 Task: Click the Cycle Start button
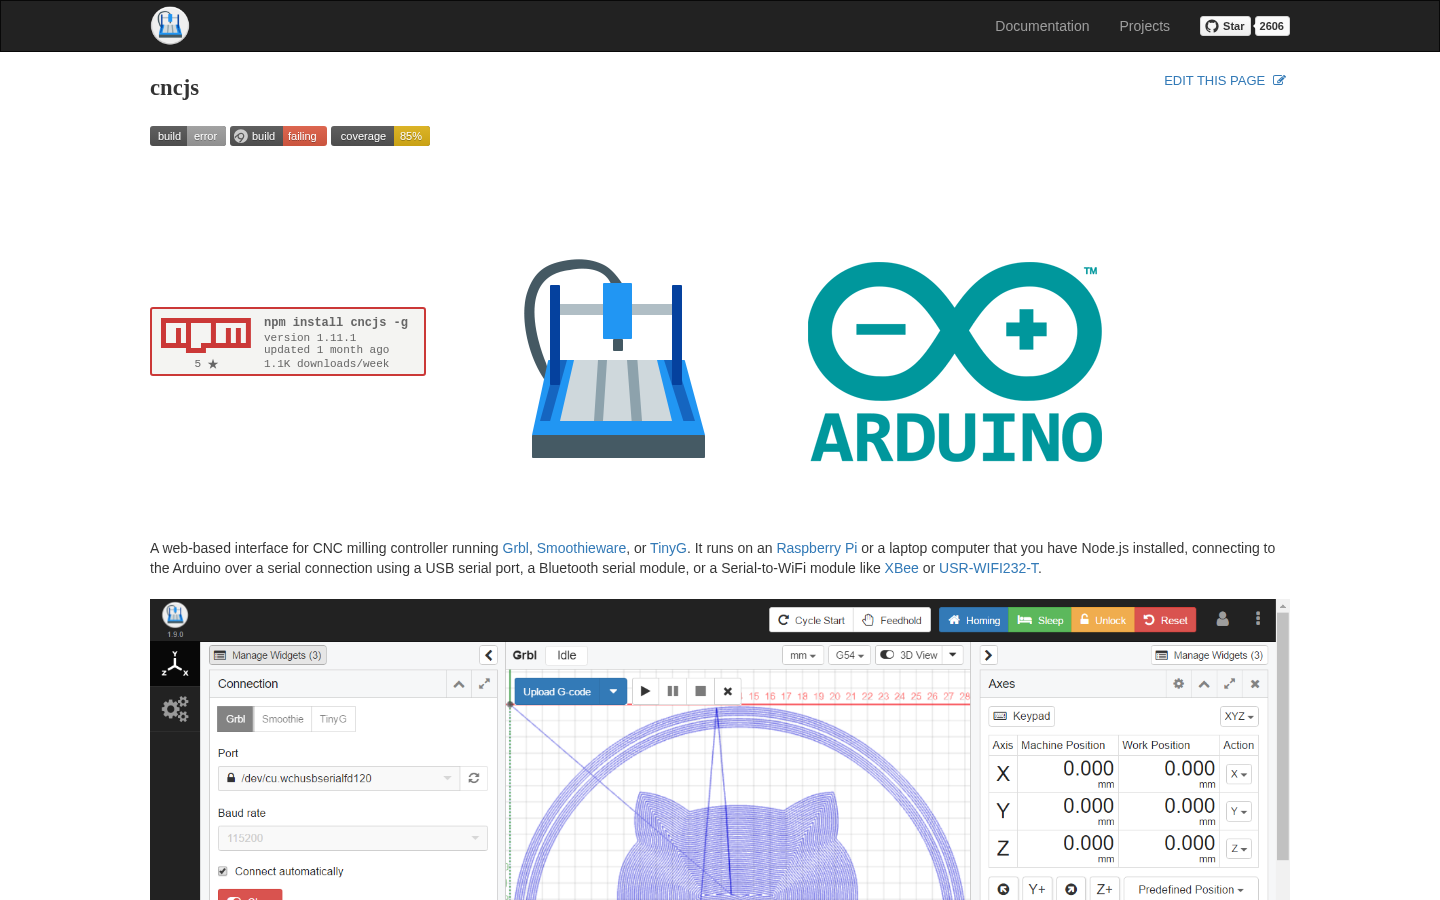tap(811, 620)
